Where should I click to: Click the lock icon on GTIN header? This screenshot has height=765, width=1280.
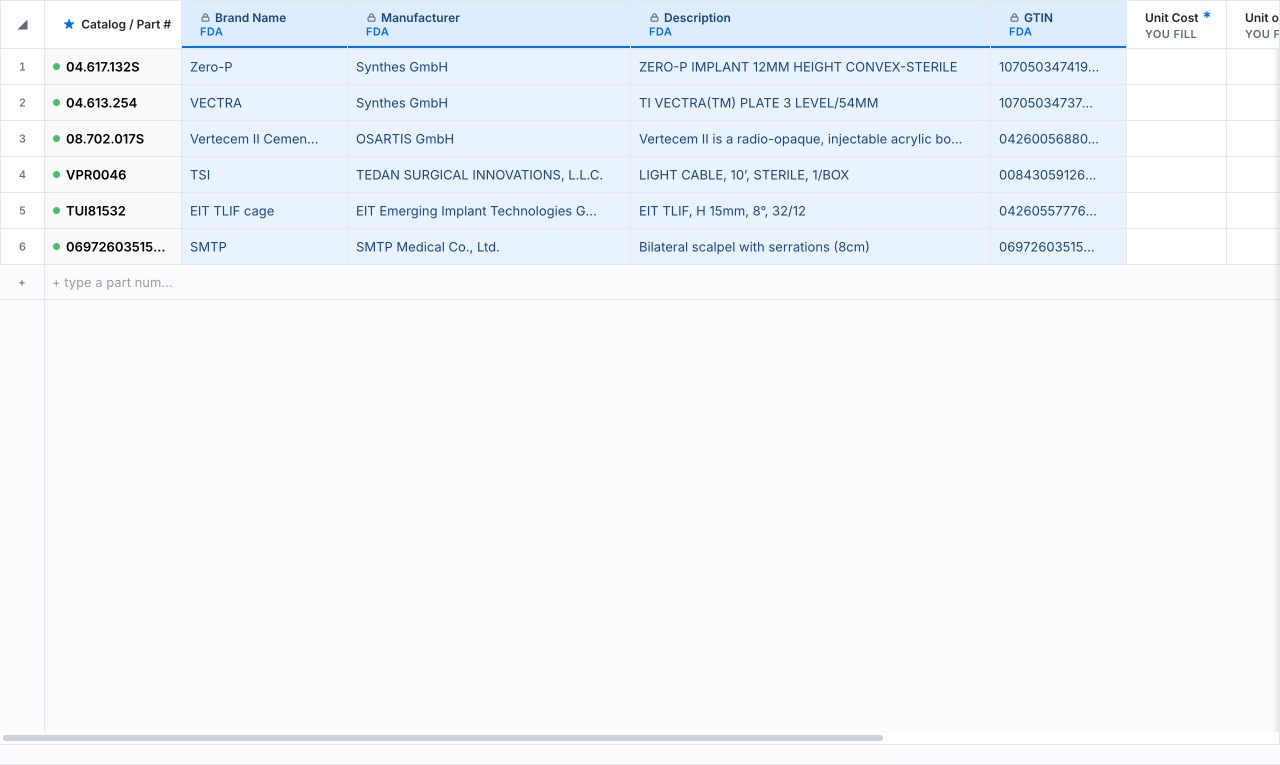pyautogui.click(x=1014, y=18)
